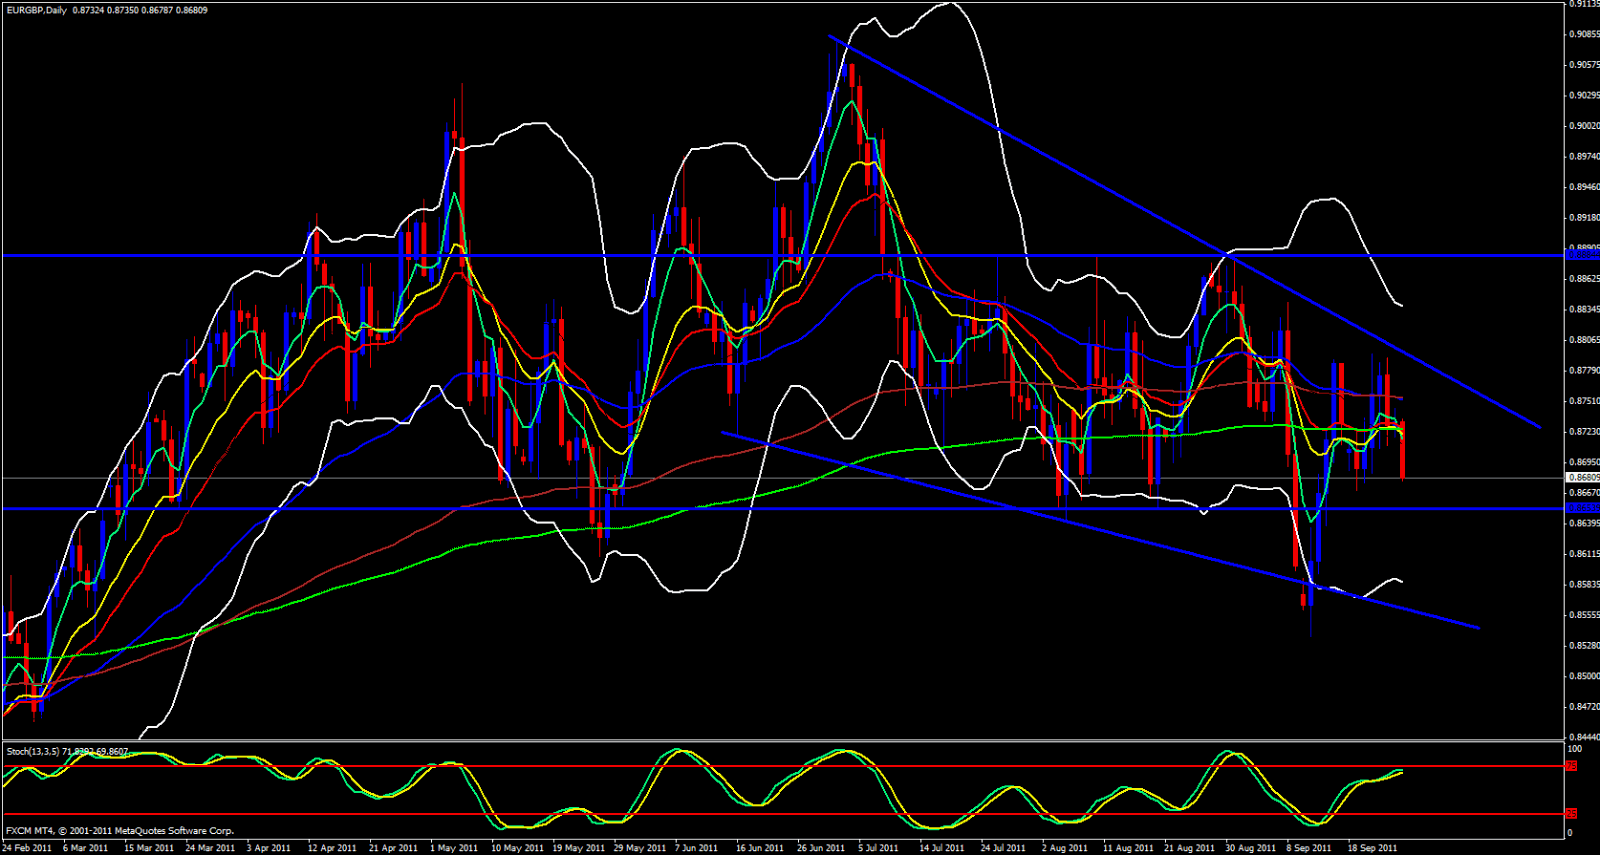Click the 0.91135 top price scale label
The width and height of the screenshot is (1600, 855).
pyautogui.click(x=1583, y=4)
